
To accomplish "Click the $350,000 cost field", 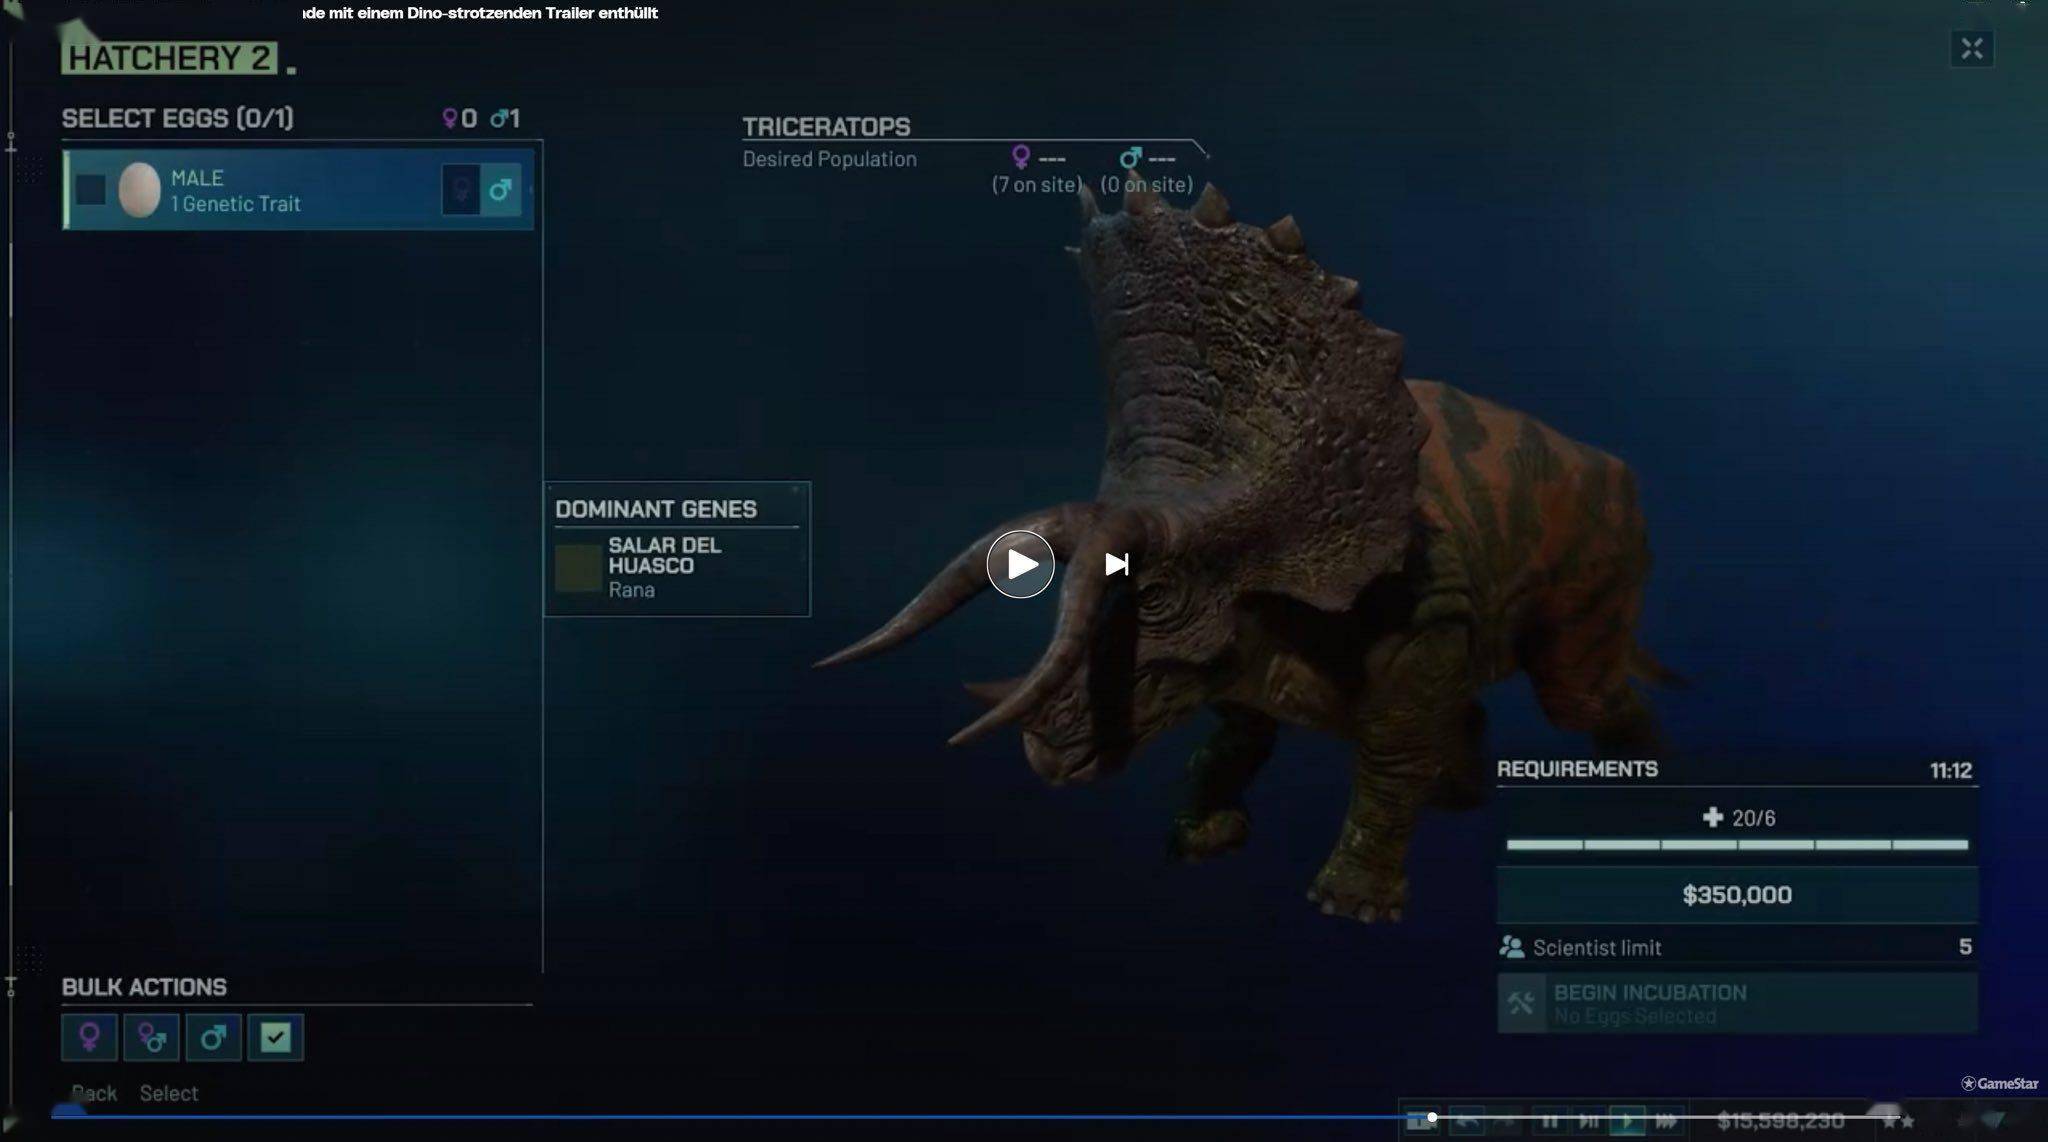I will [1736, 894].
